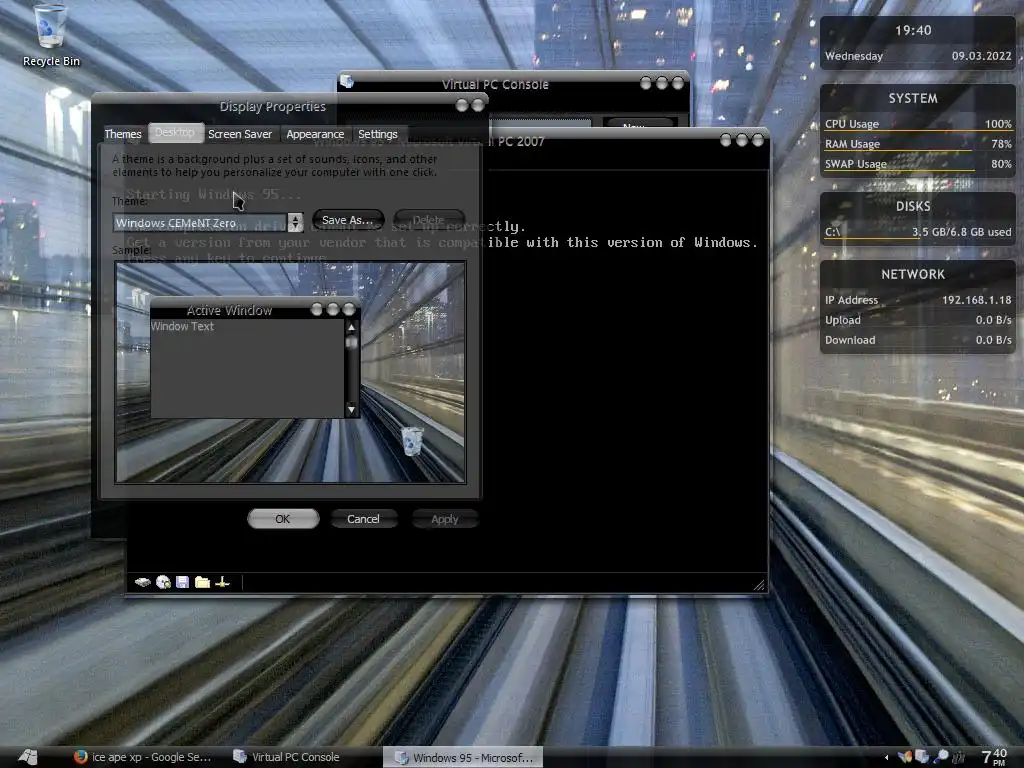This screenshot has height=768, width=1024.
Task: Switch to the Settings tab
Action: tap(377, 134)
